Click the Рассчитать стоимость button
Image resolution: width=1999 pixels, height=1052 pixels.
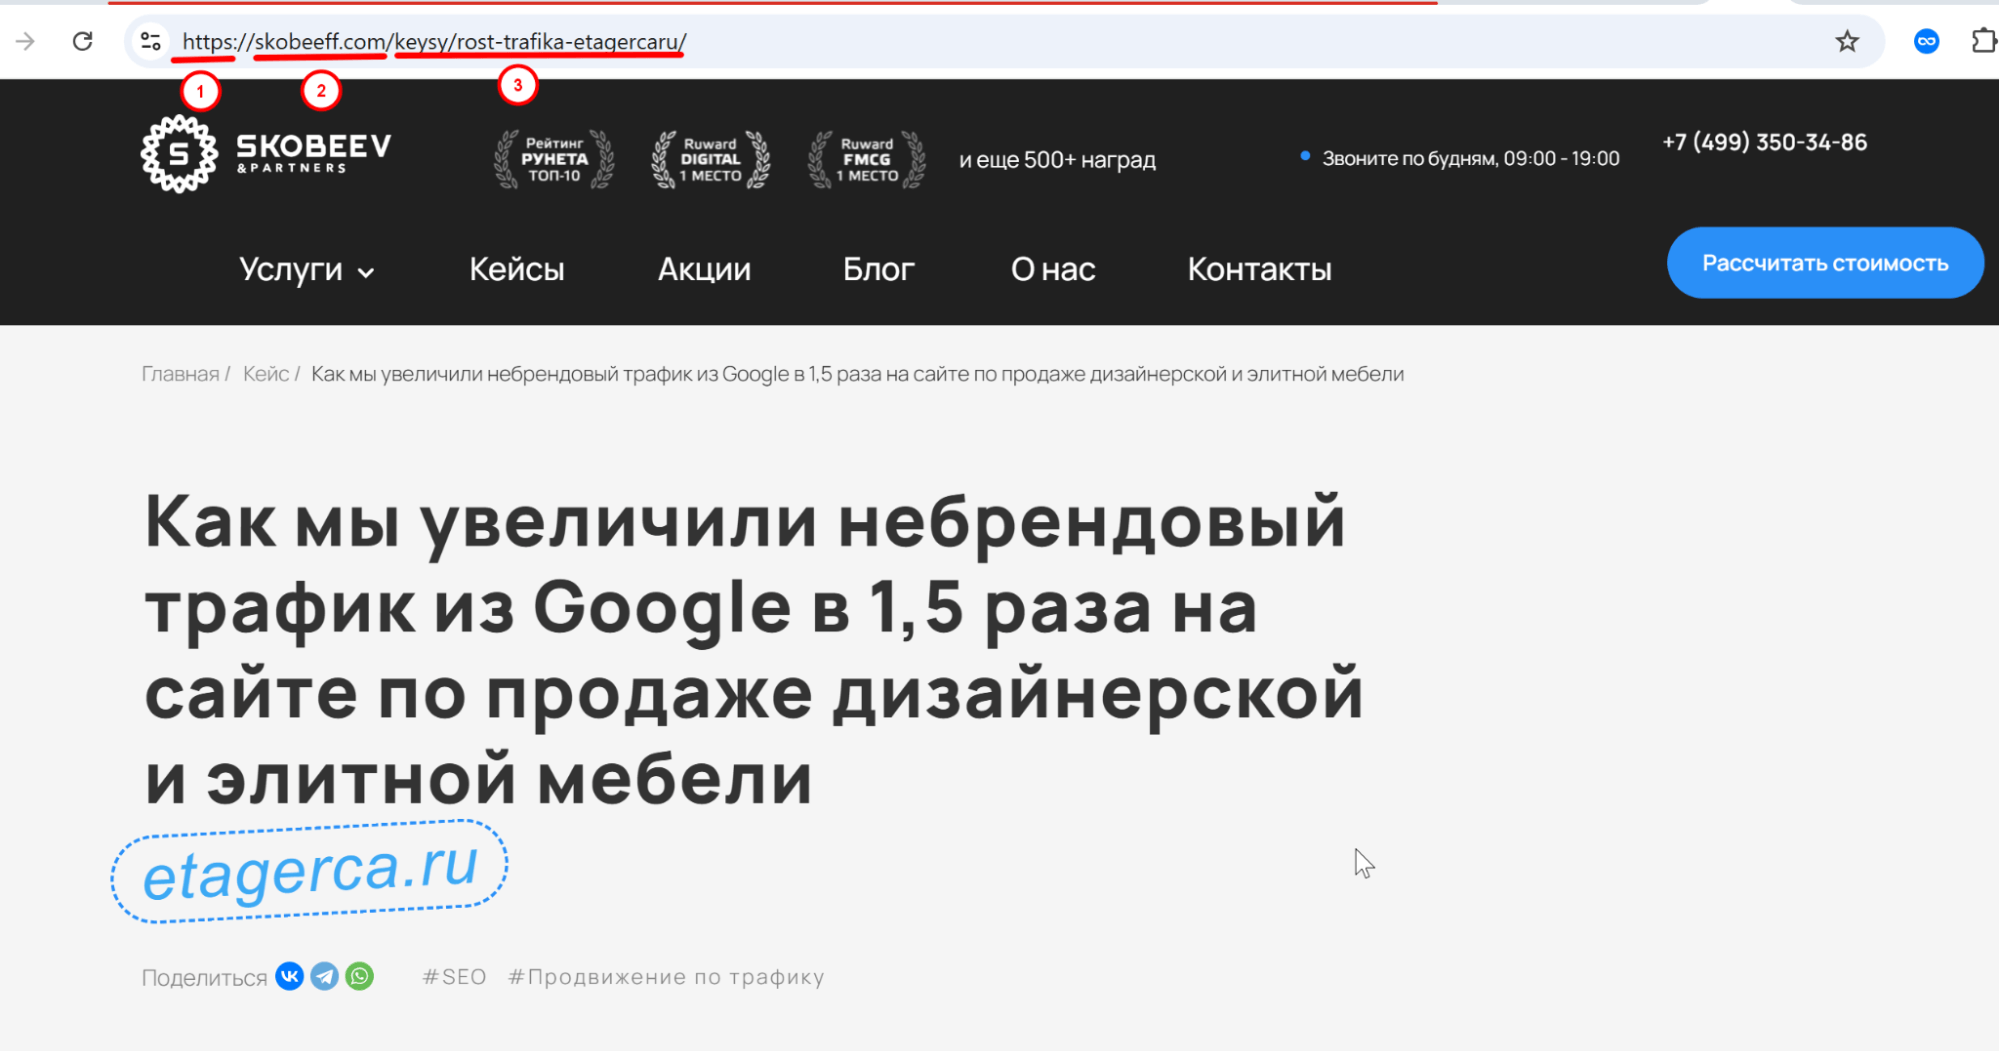click(1825, 263)
